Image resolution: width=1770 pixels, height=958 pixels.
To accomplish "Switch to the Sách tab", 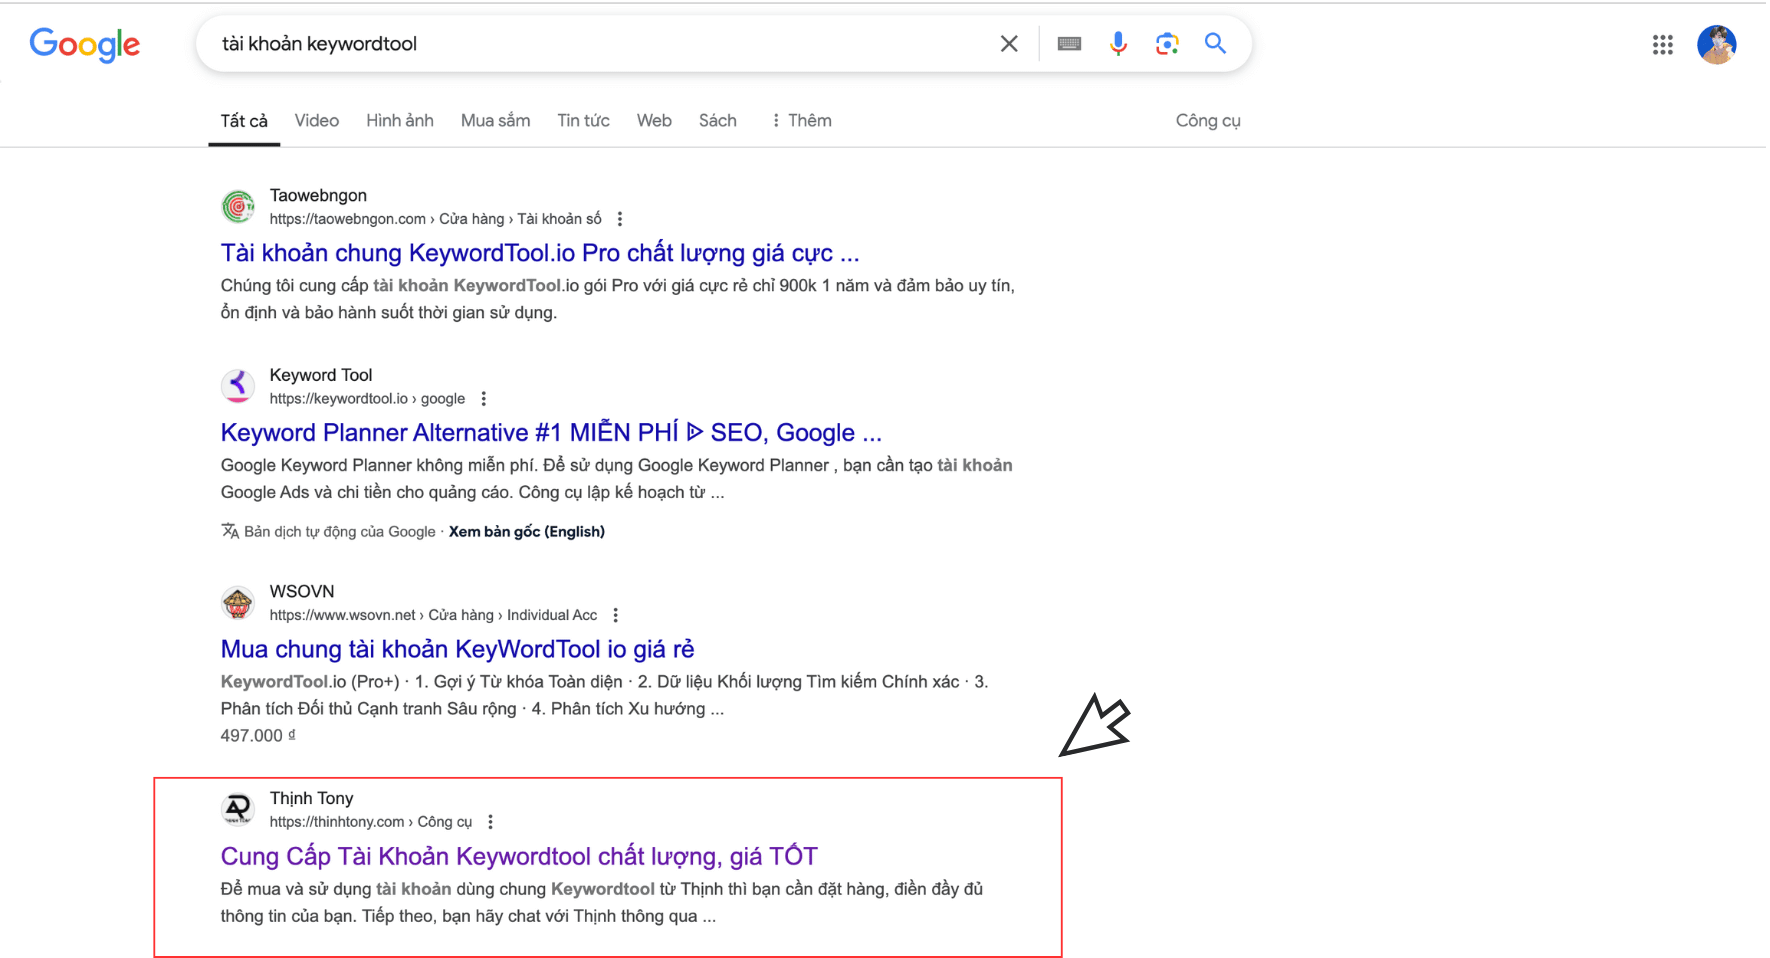I will pos(718,121).
